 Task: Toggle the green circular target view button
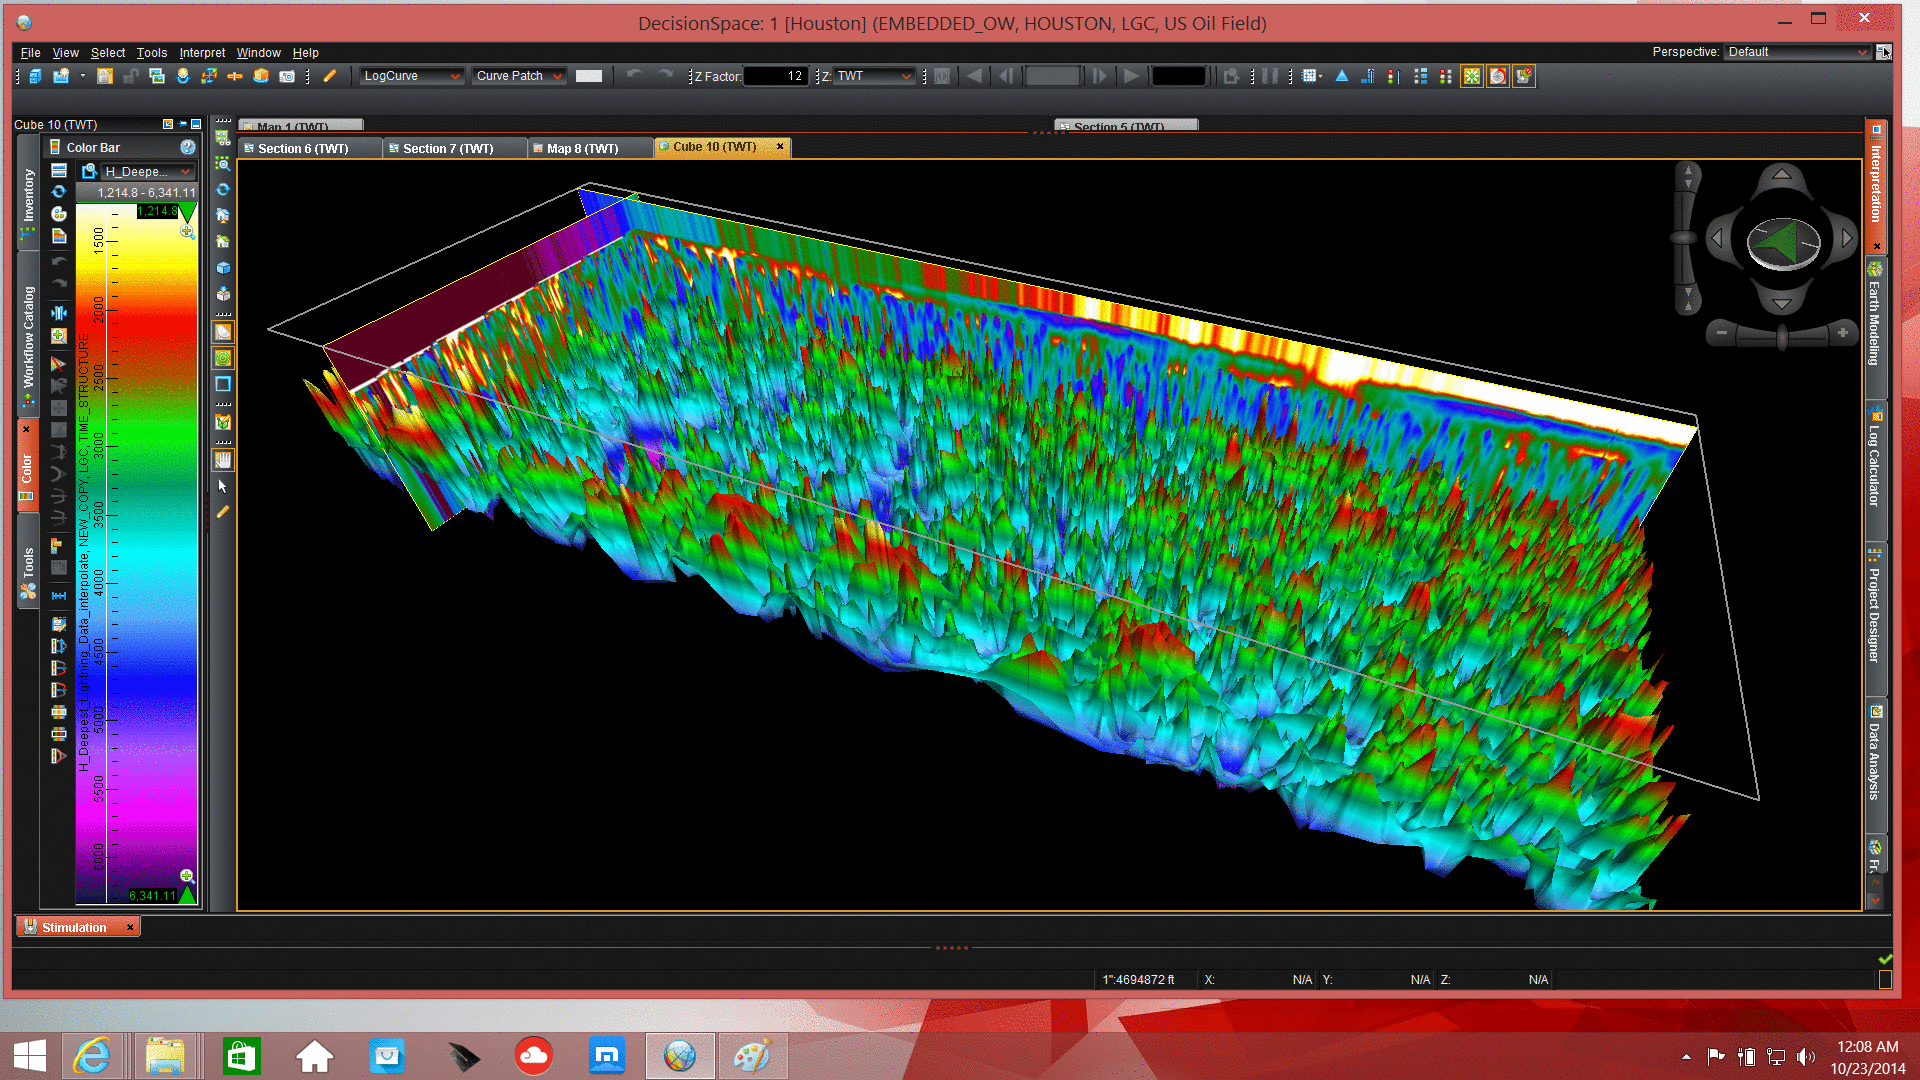(x=223, y=358)
